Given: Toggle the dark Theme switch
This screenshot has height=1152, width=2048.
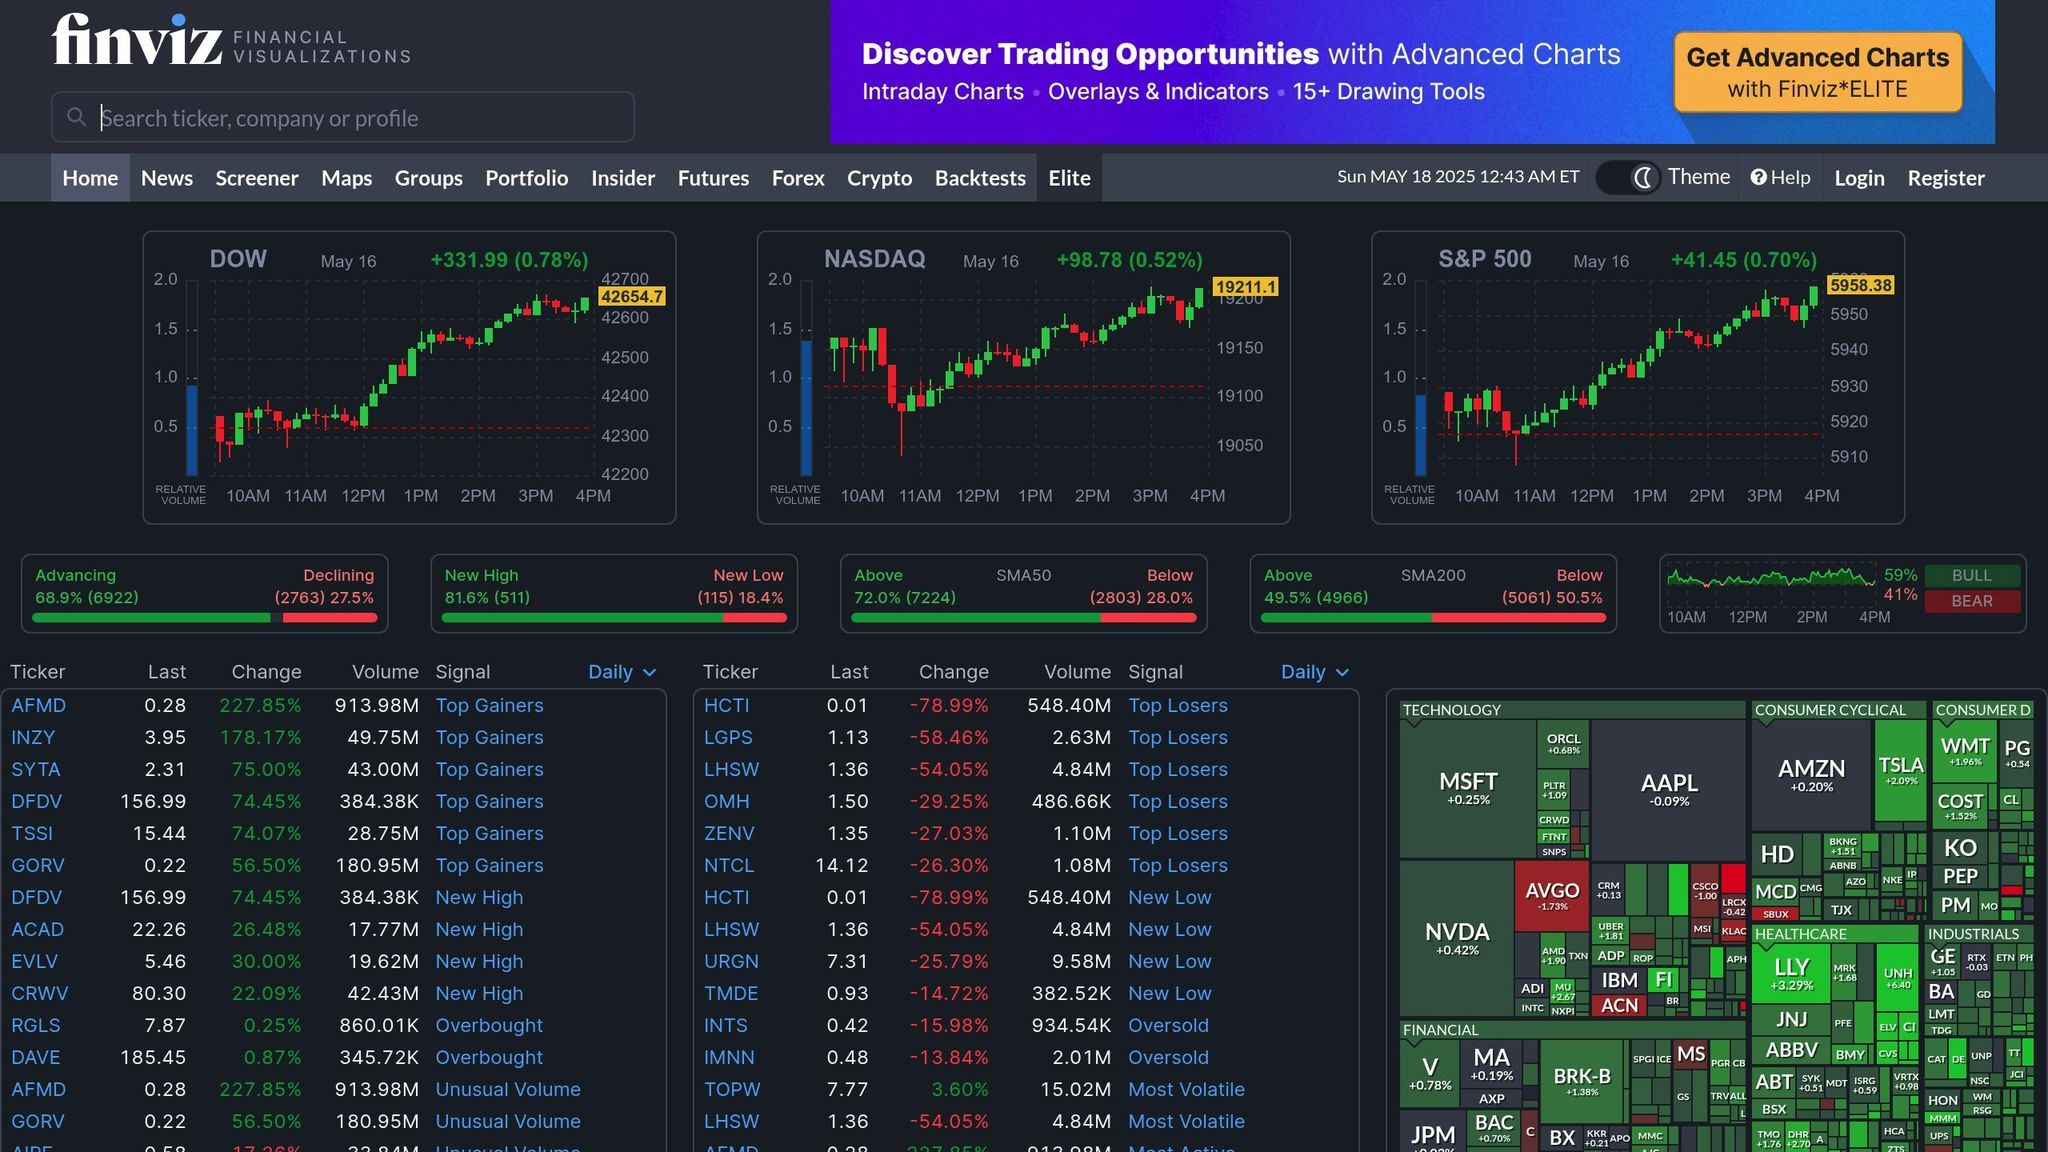Looking at the screenshot, I should (x=1628, y=178).
